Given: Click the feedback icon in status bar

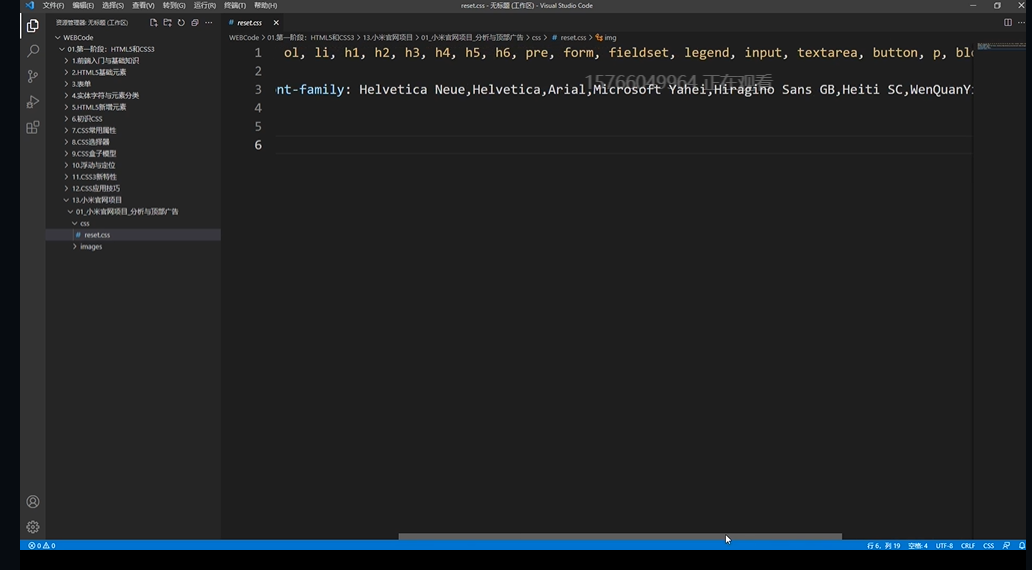Looking at the screenshot, I should (x=1006, y=546).
